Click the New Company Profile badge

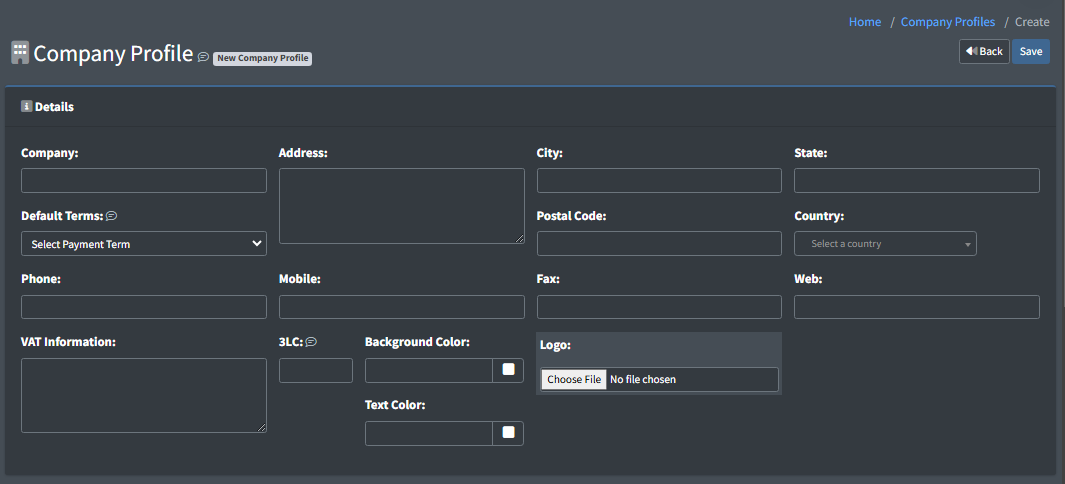[262, 58]
